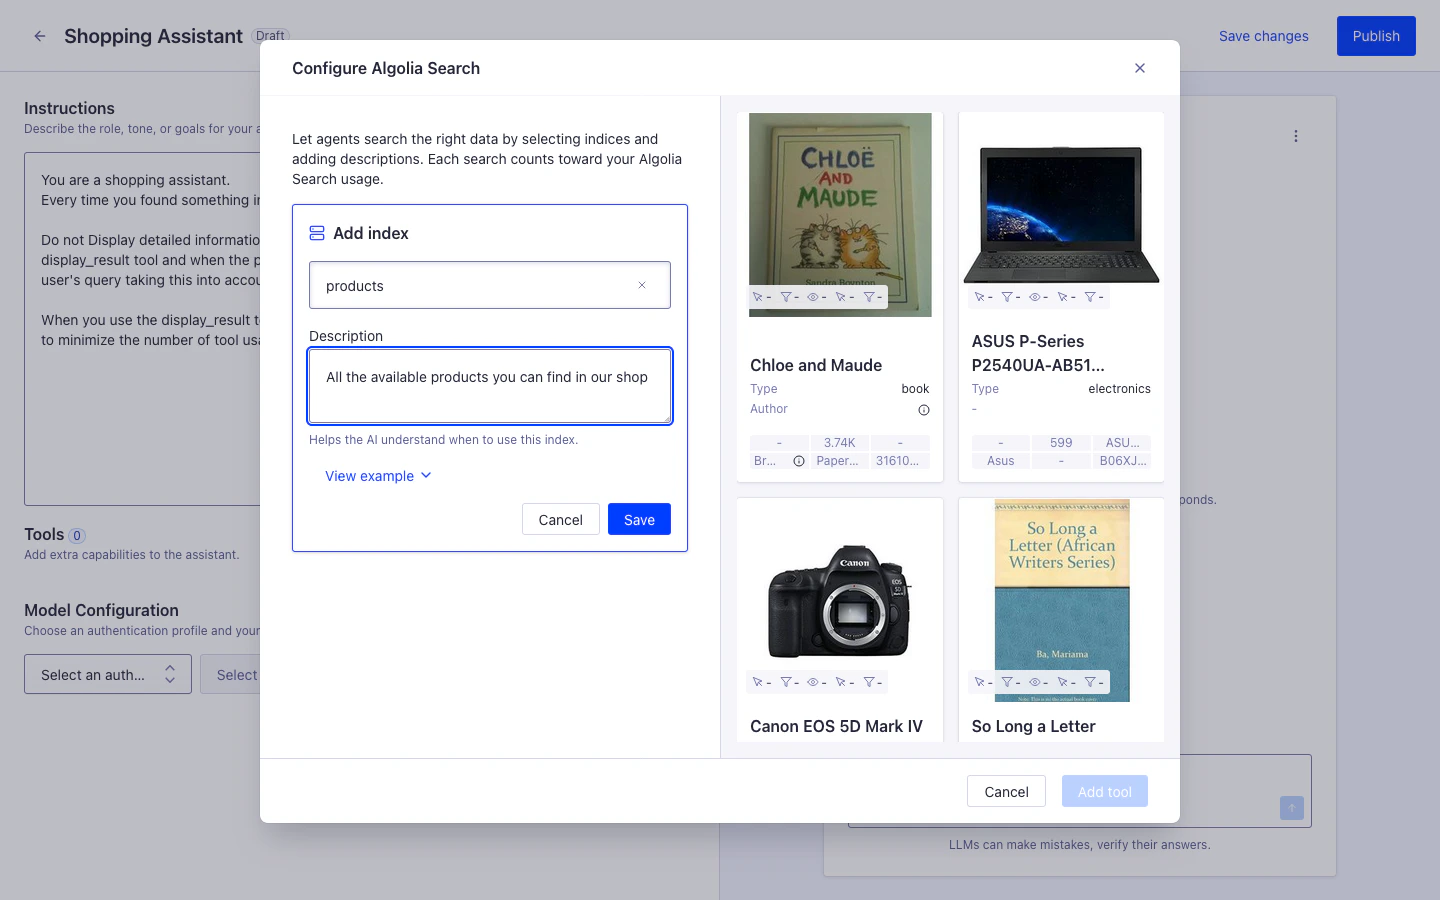
Task: Click the funnel filter icon on the ASUS laptop card
Action: pos(1008,296)
